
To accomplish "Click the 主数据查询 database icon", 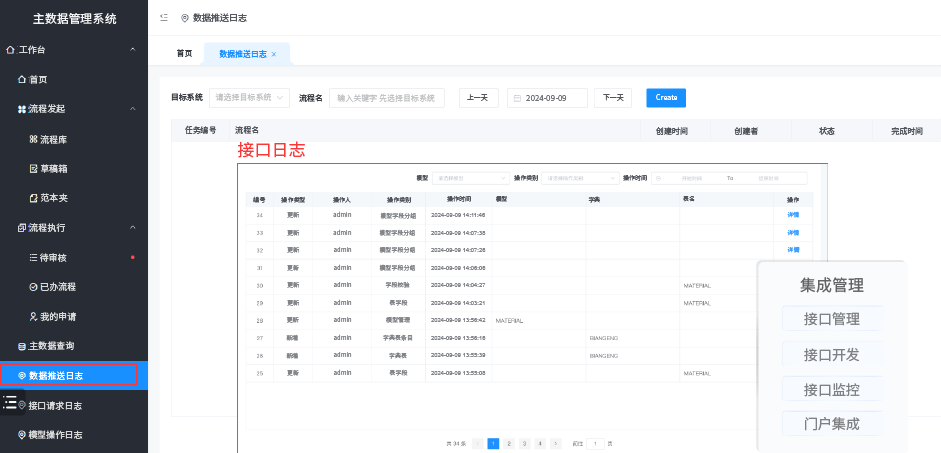I will [22, 346].
